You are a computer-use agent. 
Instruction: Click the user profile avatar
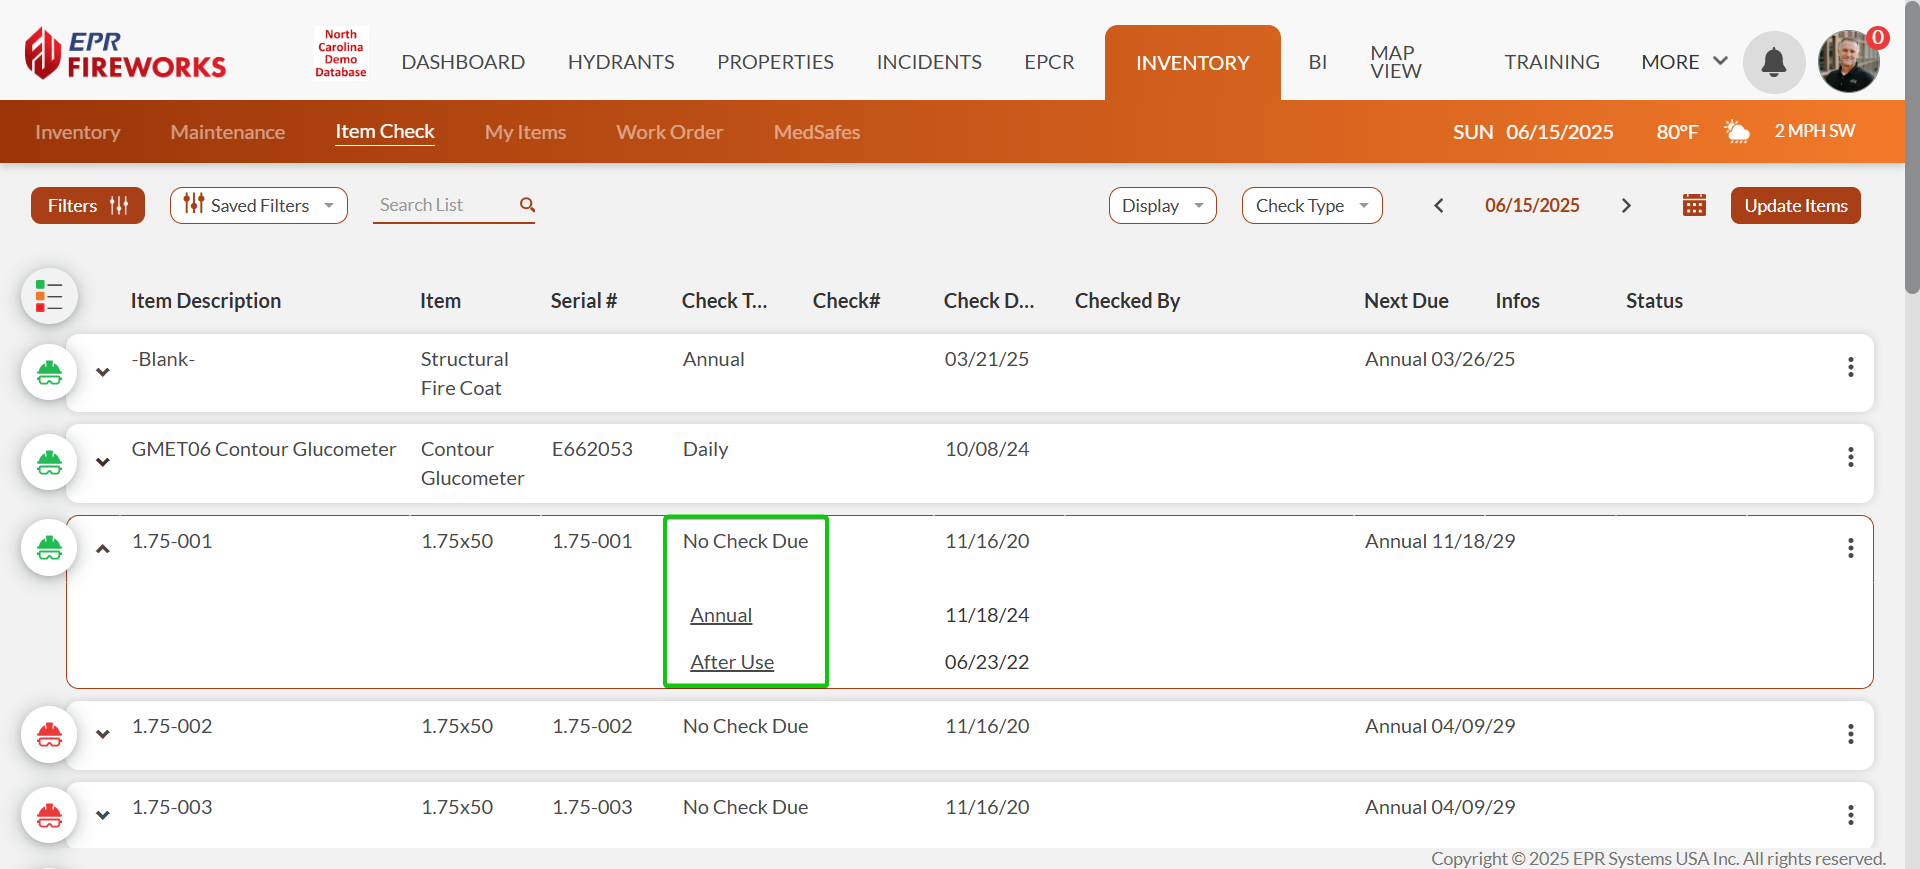[x=1847, y=62]
